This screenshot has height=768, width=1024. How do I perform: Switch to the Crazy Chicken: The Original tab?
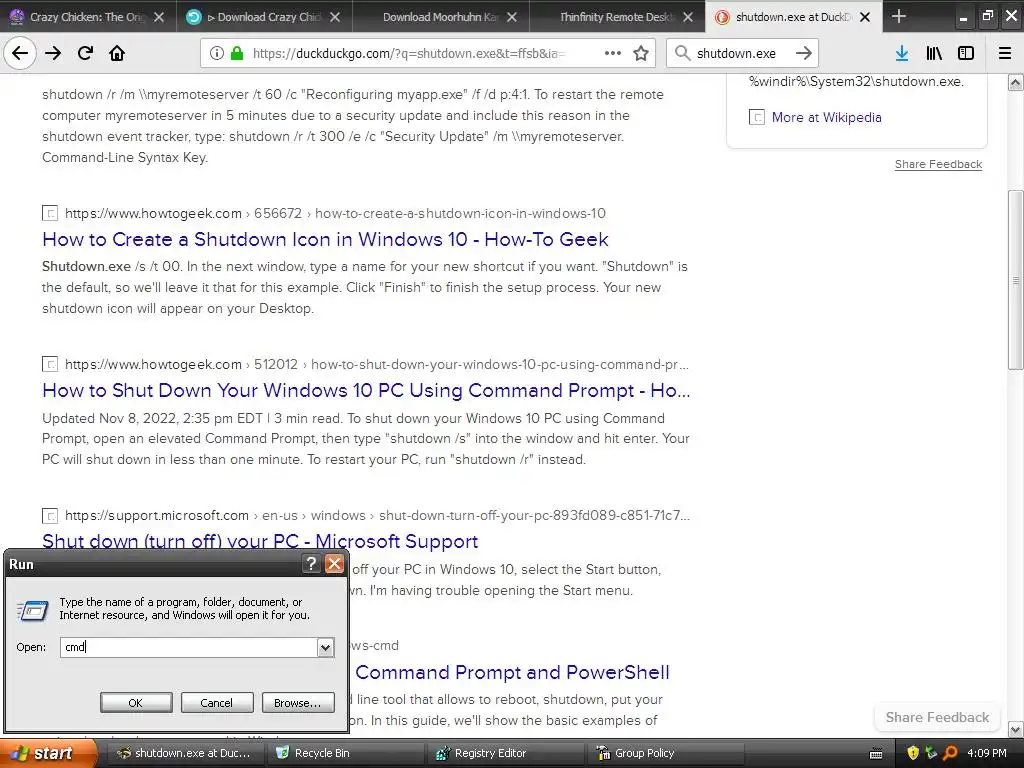tap(88, 17)
